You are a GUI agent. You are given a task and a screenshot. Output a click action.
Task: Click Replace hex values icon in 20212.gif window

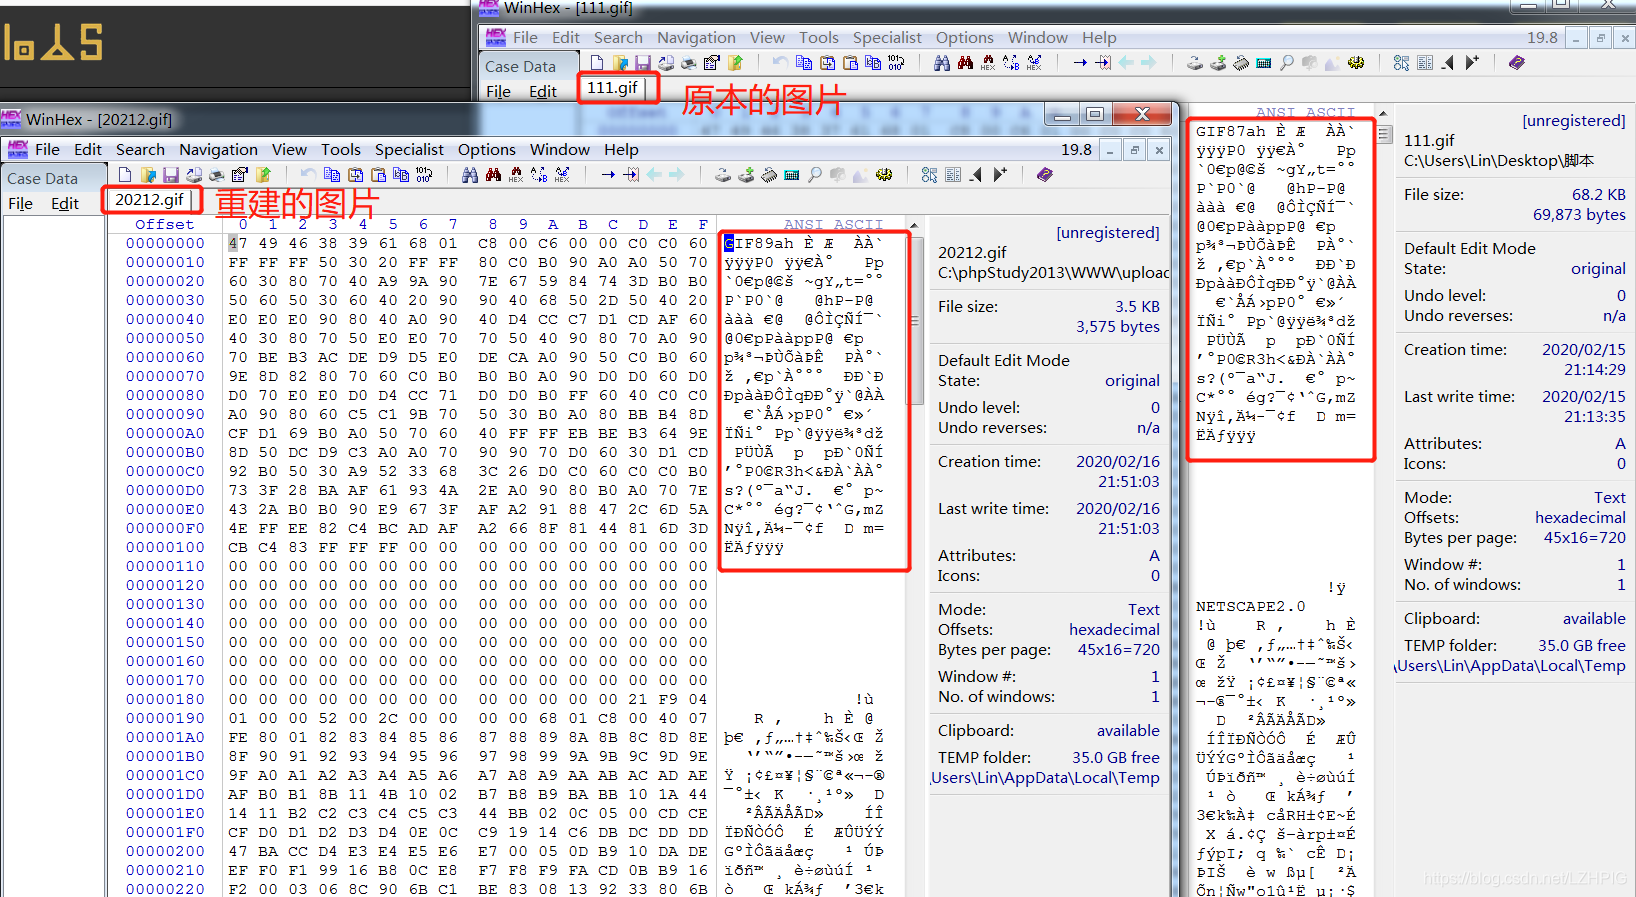(x=562, y=175)
